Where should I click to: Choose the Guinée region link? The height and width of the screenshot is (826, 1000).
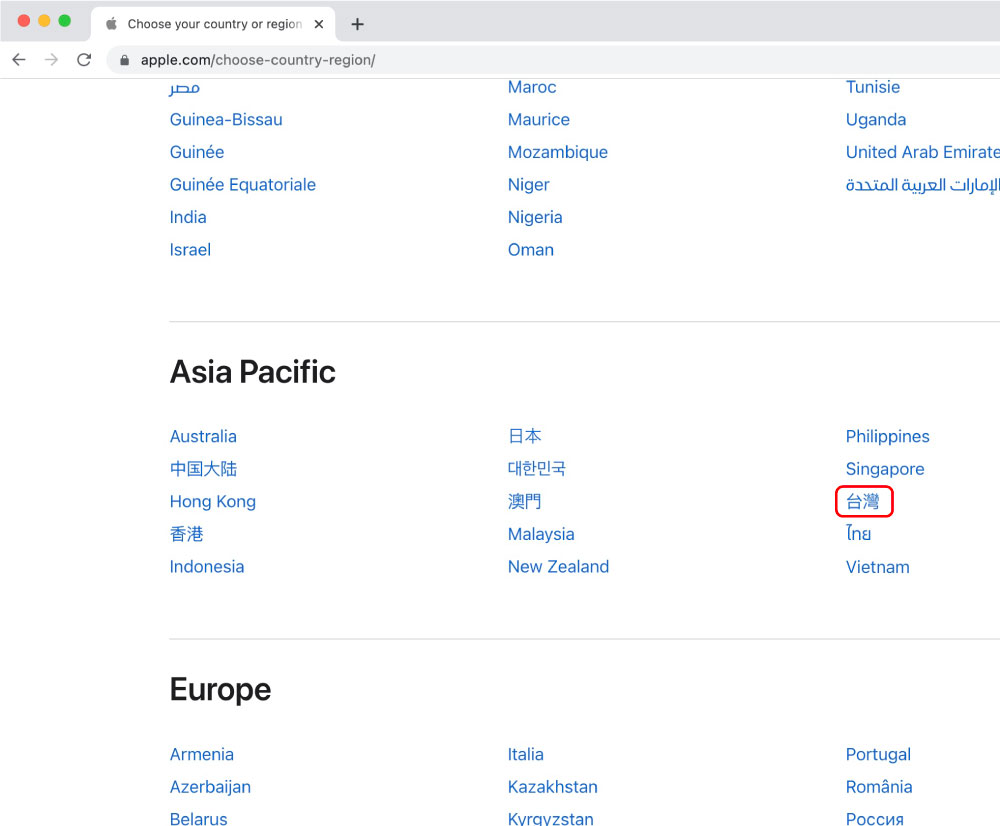(x=196, y=152)
